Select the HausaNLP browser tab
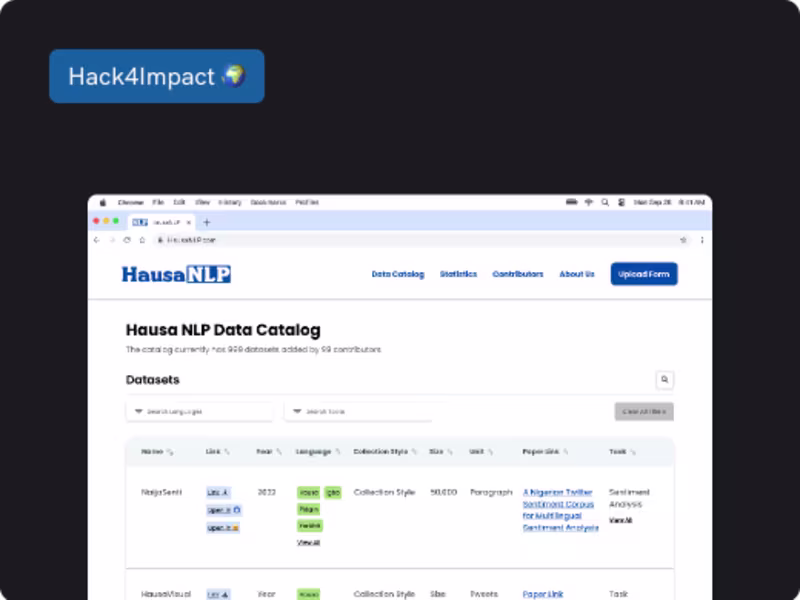The width and height of the screenshot is (800, 600). coord(160,222)
